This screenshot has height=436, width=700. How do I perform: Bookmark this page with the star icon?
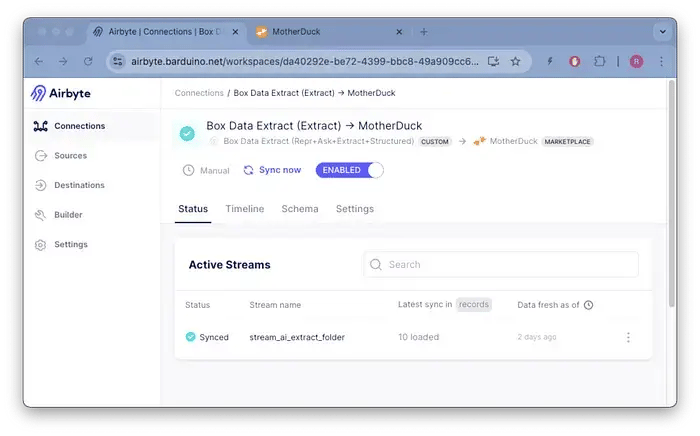pos(515,61)
